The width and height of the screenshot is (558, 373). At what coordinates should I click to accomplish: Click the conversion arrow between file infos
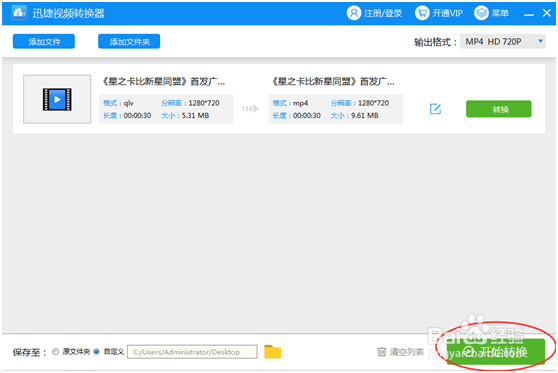coord(251,109)
